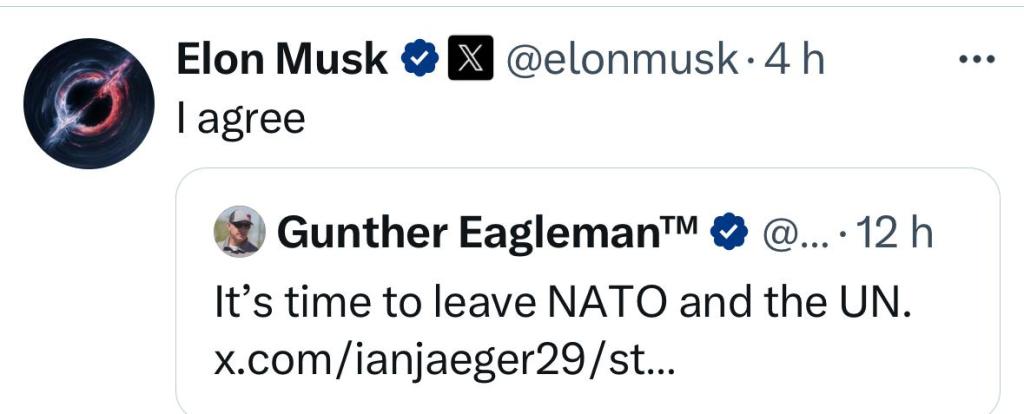Click the @elonmusk handle
Viewport: 1024px width, 414px height.
pyautogui.click(x=620, y=61)
